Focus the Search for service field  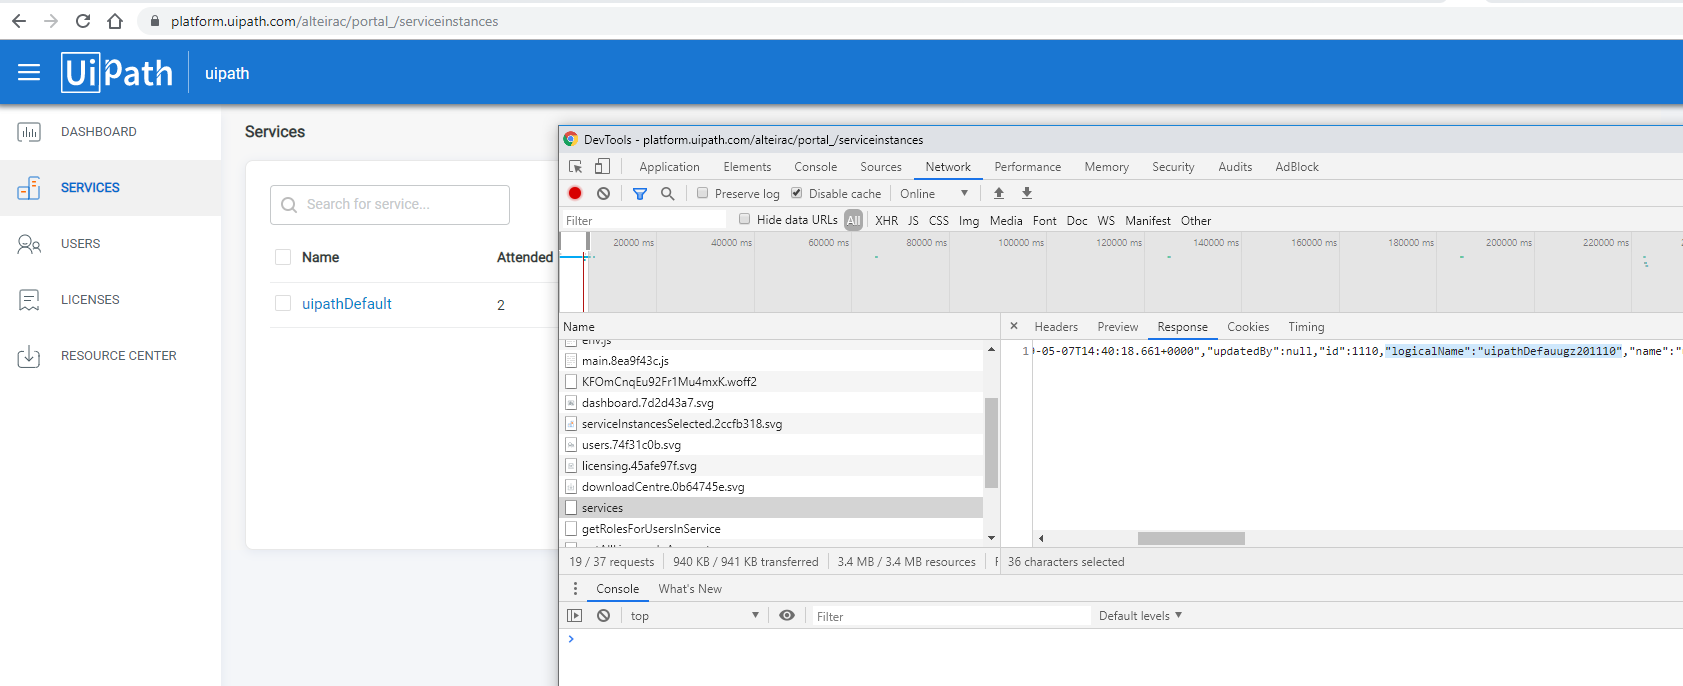click(x=390, y=205)
